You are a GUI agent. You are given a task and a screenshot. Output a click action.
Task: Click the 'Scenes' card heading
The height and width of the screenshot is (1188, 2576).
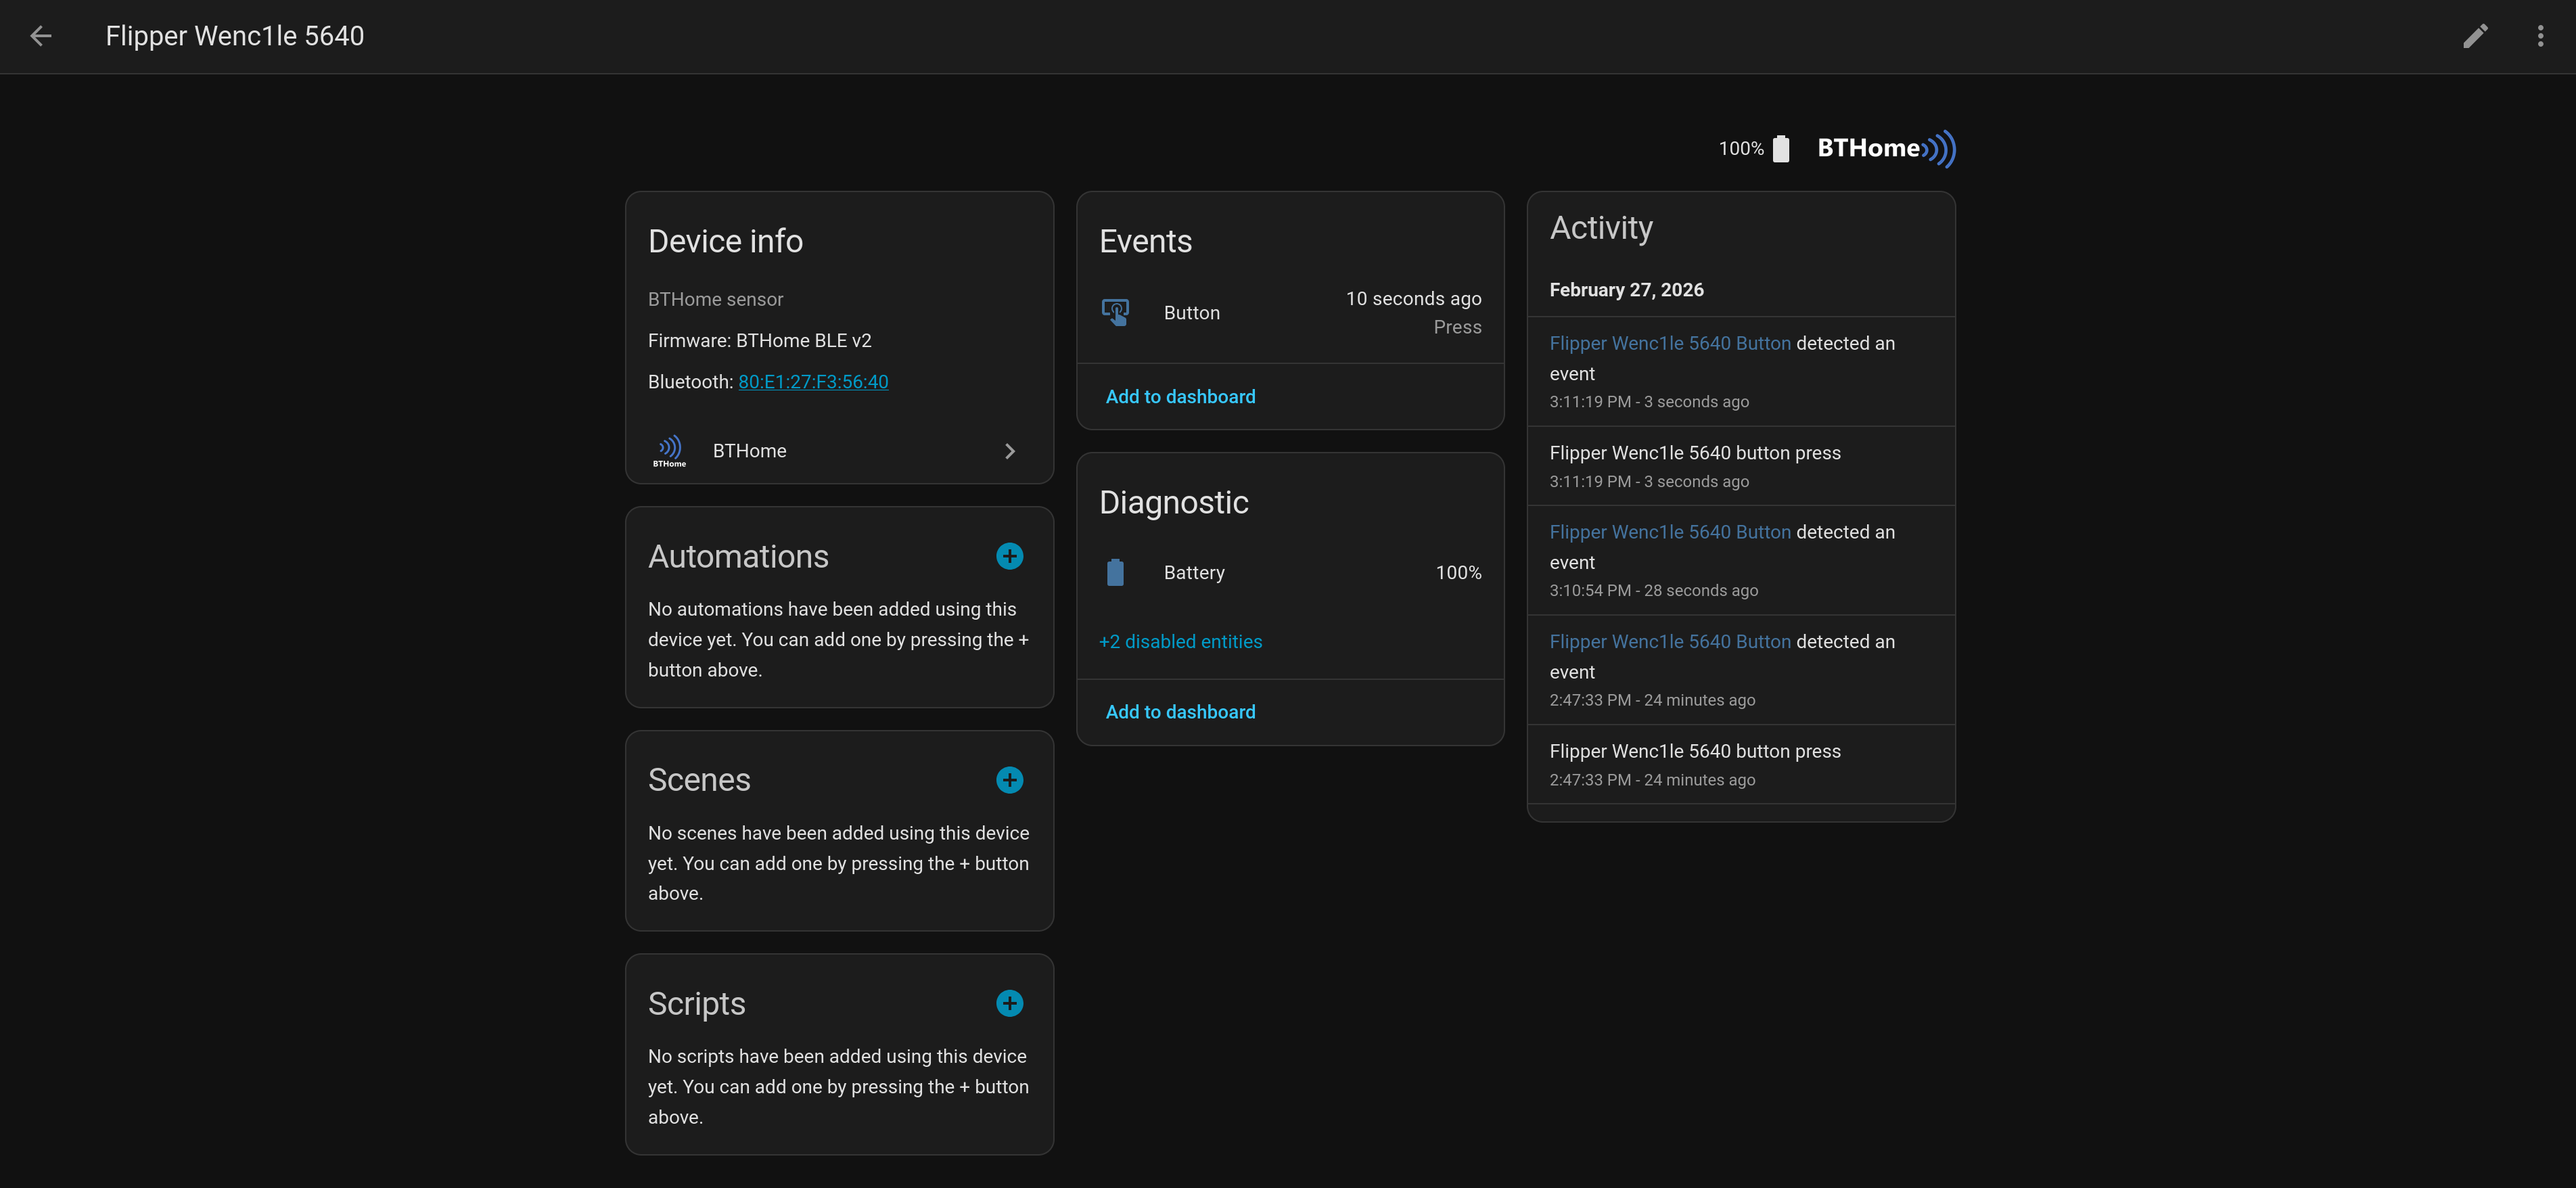pos(699,780)
